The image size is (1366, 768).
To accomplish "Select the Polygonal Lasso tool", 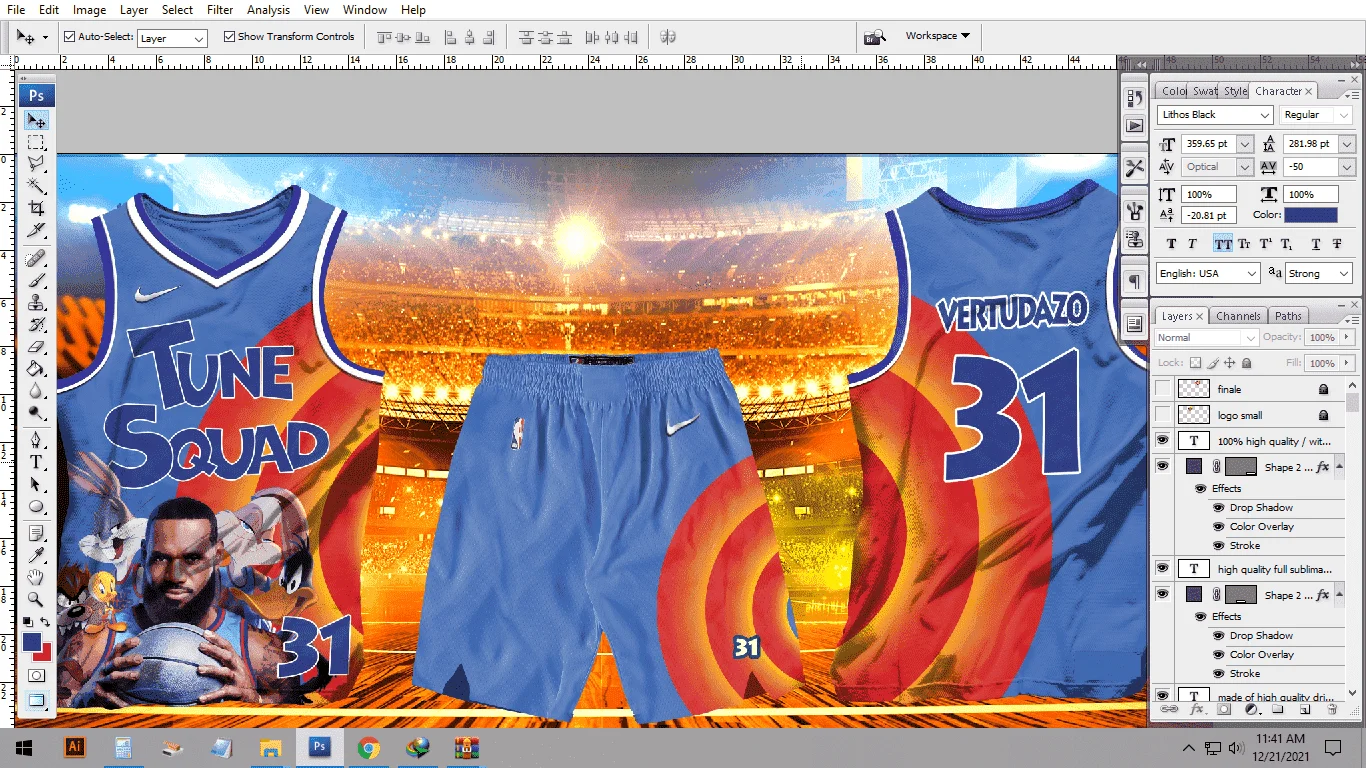I will [x=36, y=164].
